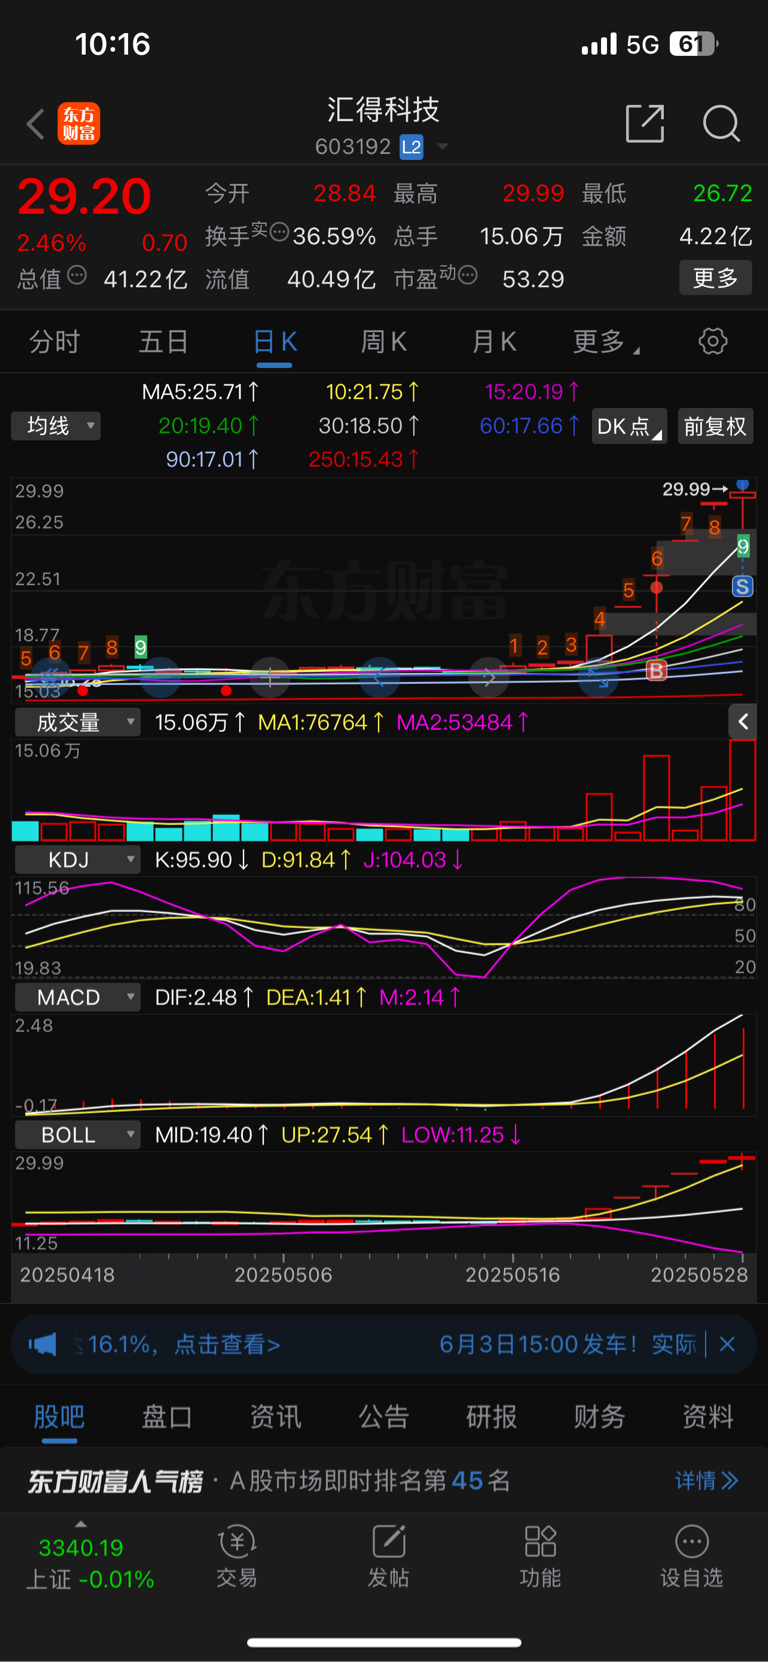Open 发帖 post icon

[389, 1557]
